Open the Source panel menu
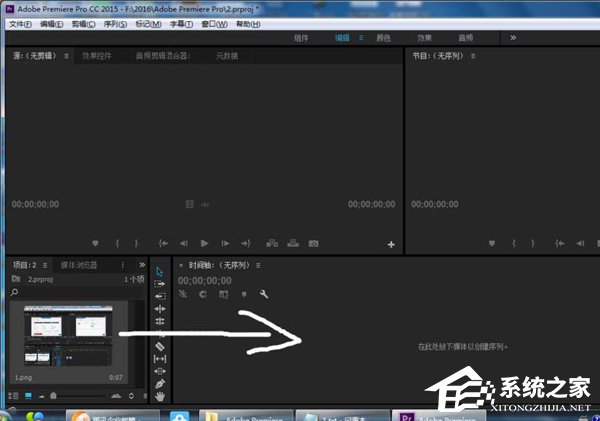Screen dimensions: 600x421 coord(66,56)
